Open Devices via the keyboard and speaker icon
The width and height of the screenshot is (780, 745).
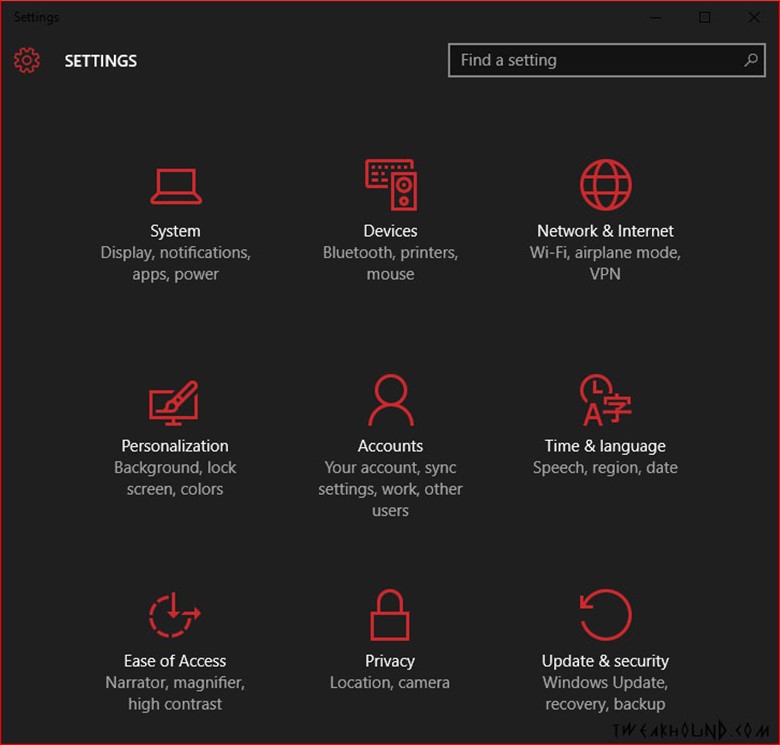click(x=390, y=185)
